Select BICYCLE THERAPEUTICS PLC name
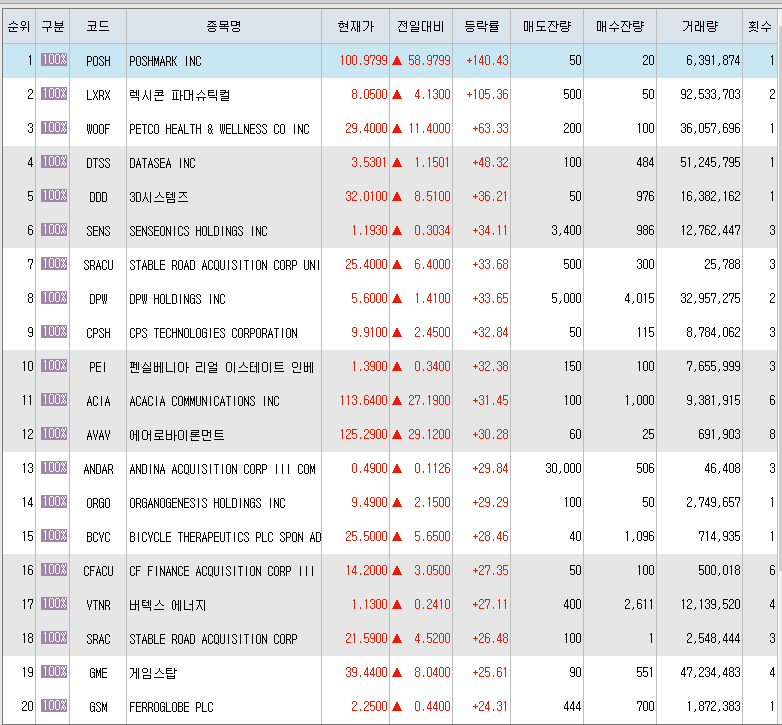The height and width of the screenshot is (725, 782). pyautogui.click(x=225, y=537)
